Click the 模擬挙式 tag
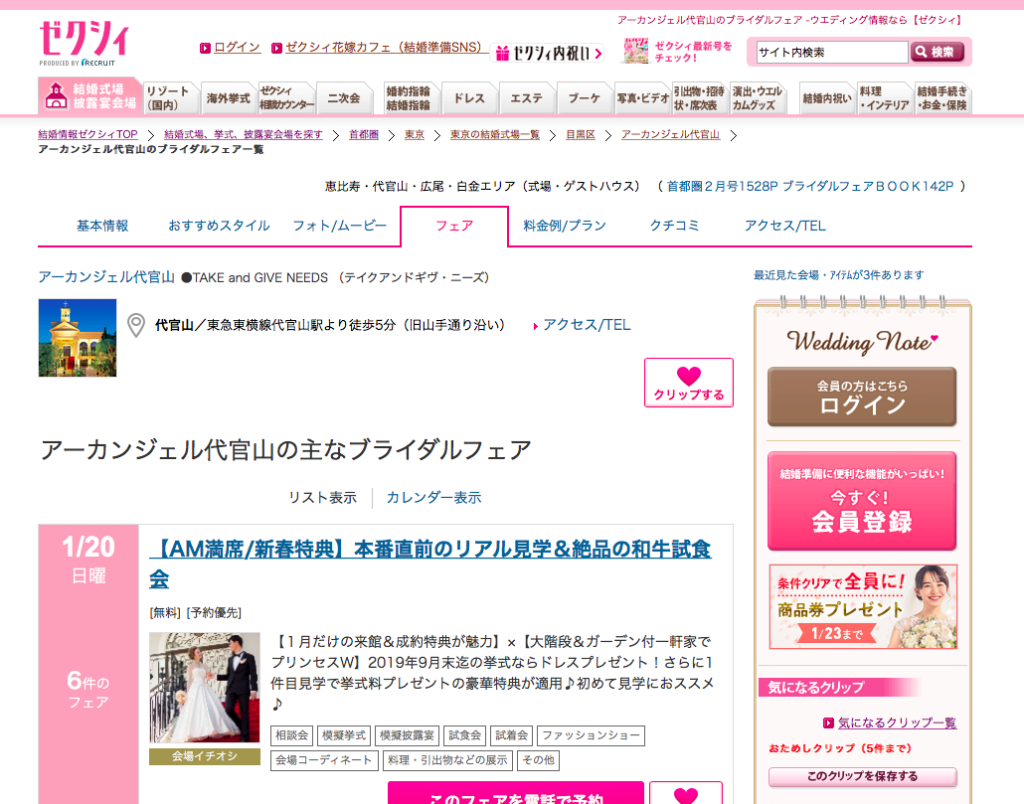 (x=344, y=735)
